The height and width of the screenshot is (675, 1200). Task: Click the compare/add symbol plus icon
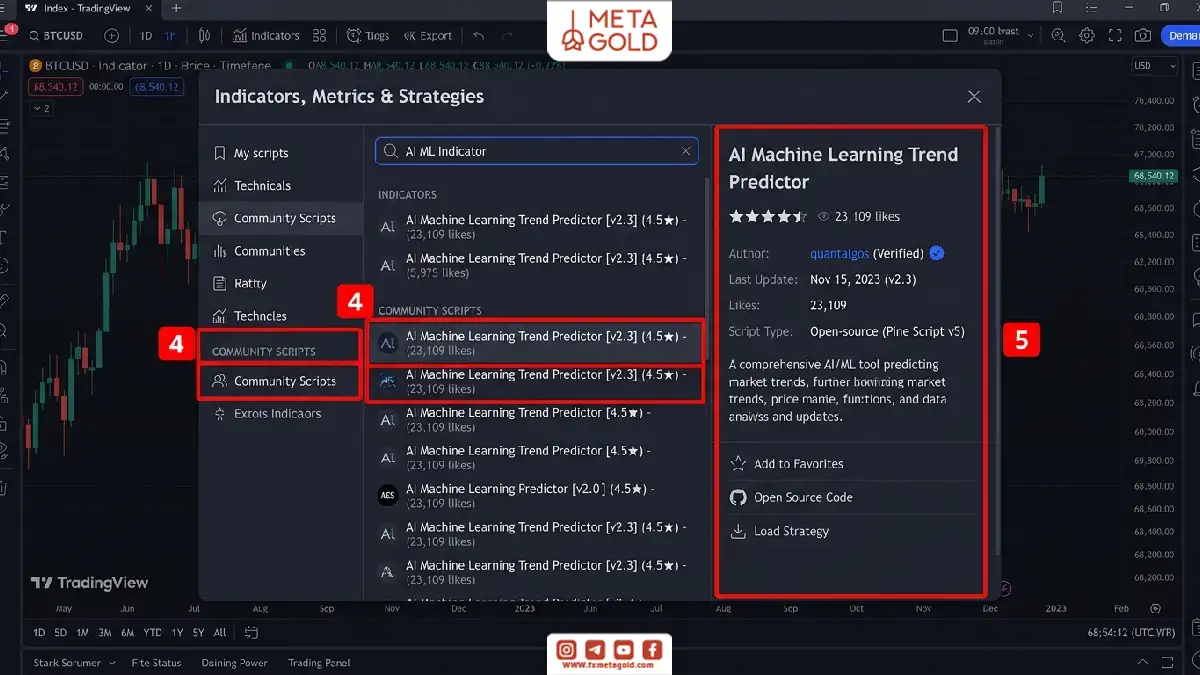click(112, 36)
